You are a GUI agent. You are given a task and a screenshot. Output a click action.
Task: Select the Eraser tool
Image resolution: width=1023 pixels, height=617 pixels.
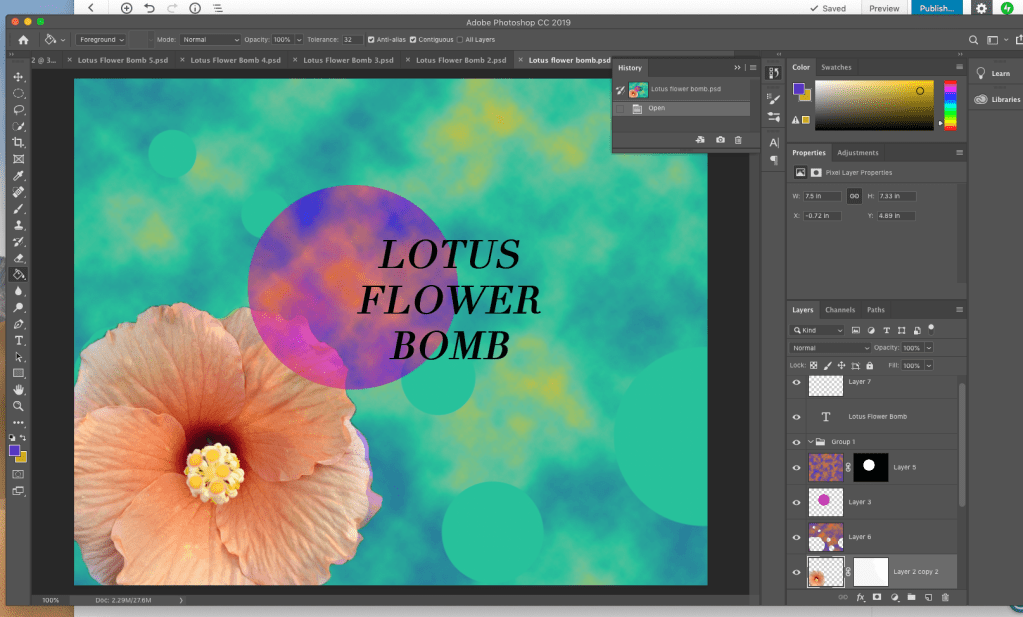coord(18,258)
